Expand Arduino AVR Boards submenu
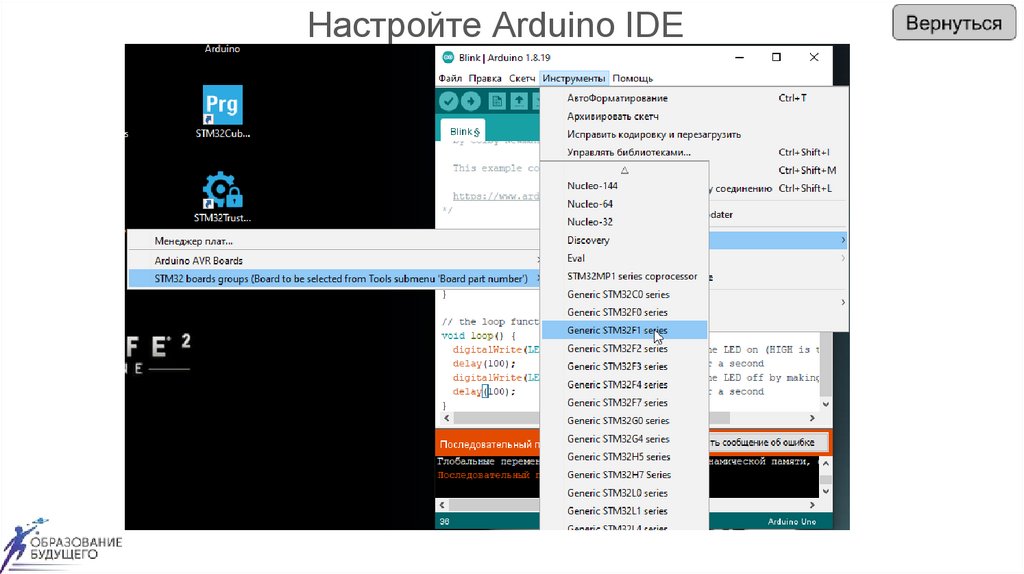Viewport: 1024px width, 574px height. click(x=334, y=261)
